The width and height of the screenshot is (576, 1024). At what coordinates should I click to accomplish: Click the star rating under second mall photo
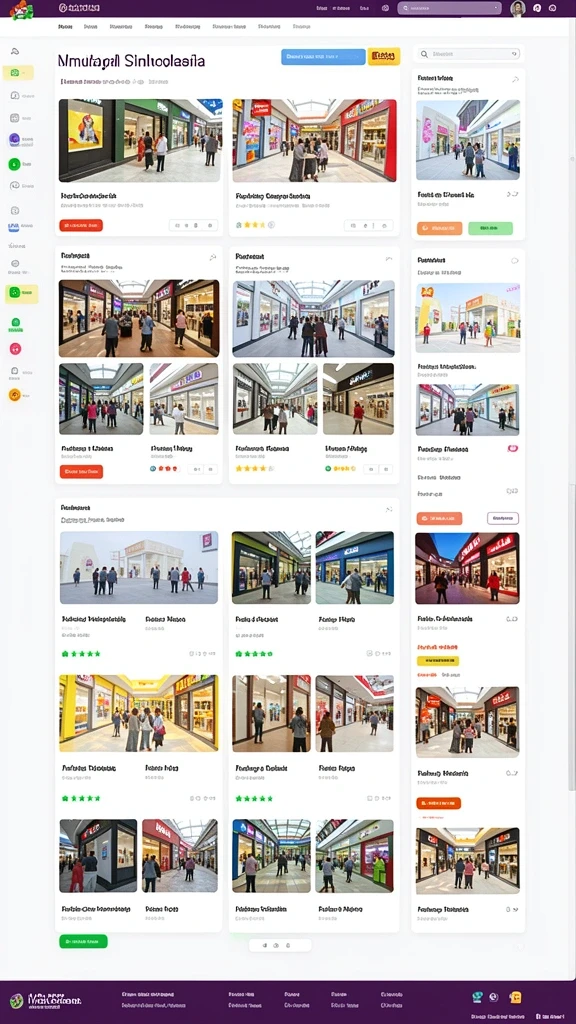(x=251, y=225)
